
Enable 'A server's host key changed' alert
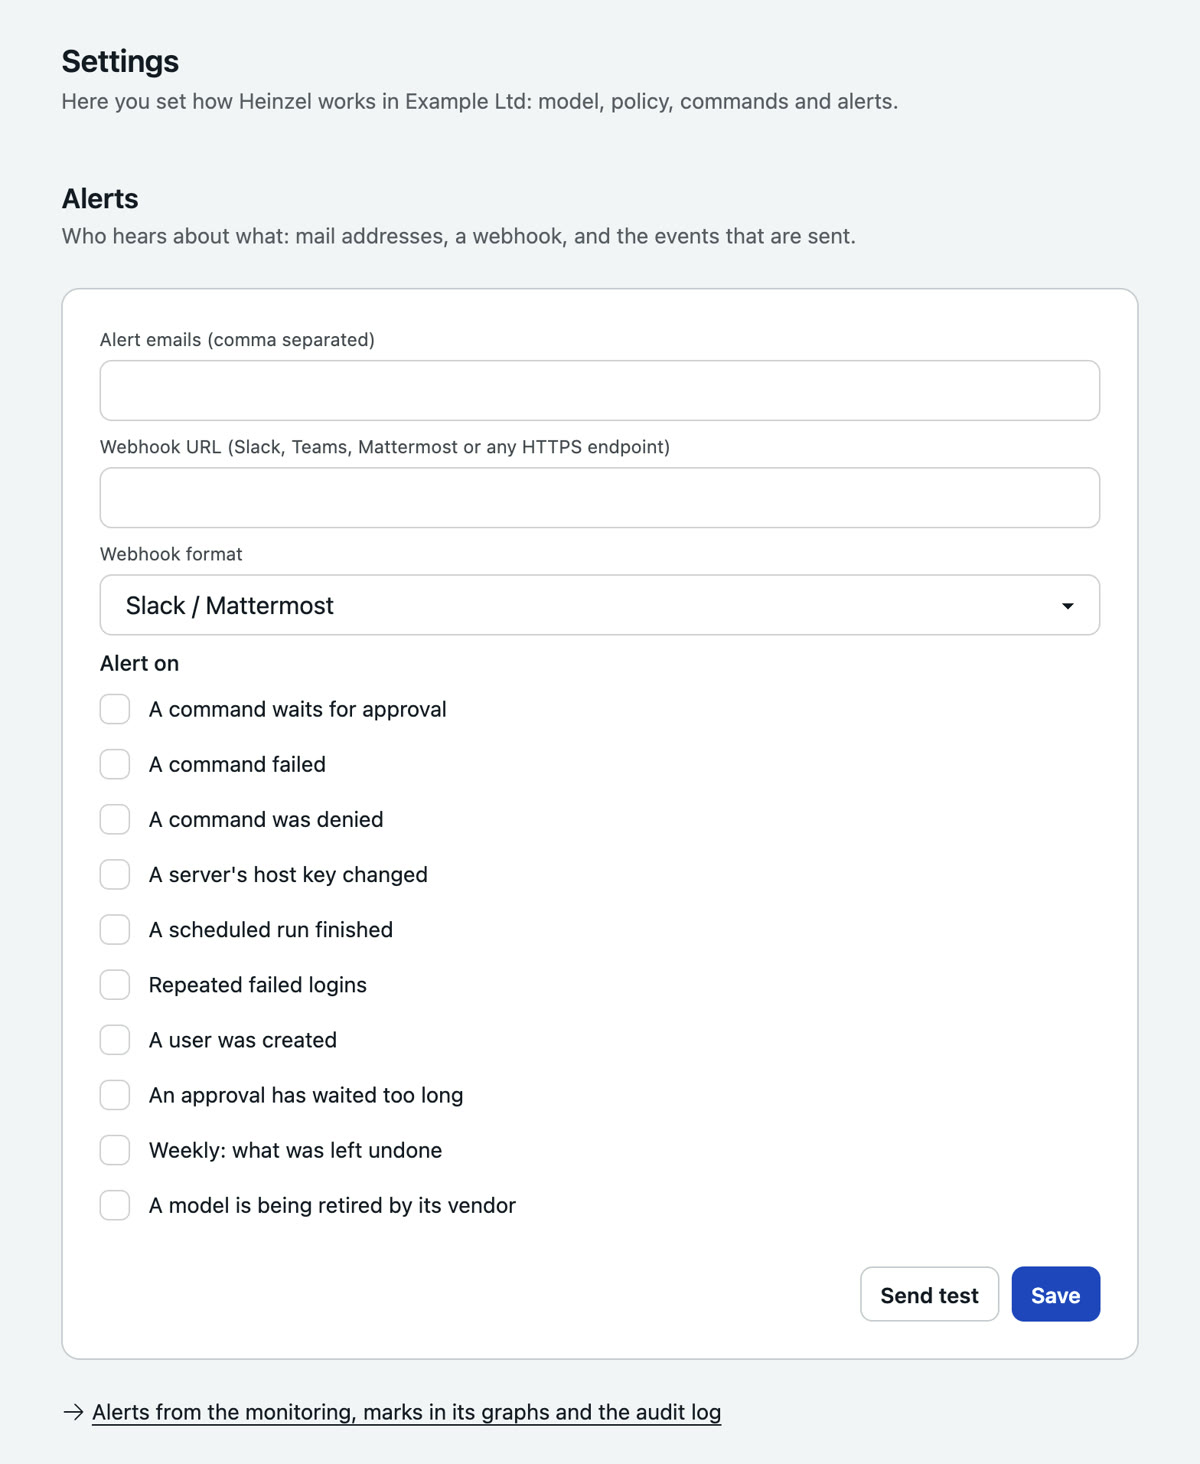(115, 874)
